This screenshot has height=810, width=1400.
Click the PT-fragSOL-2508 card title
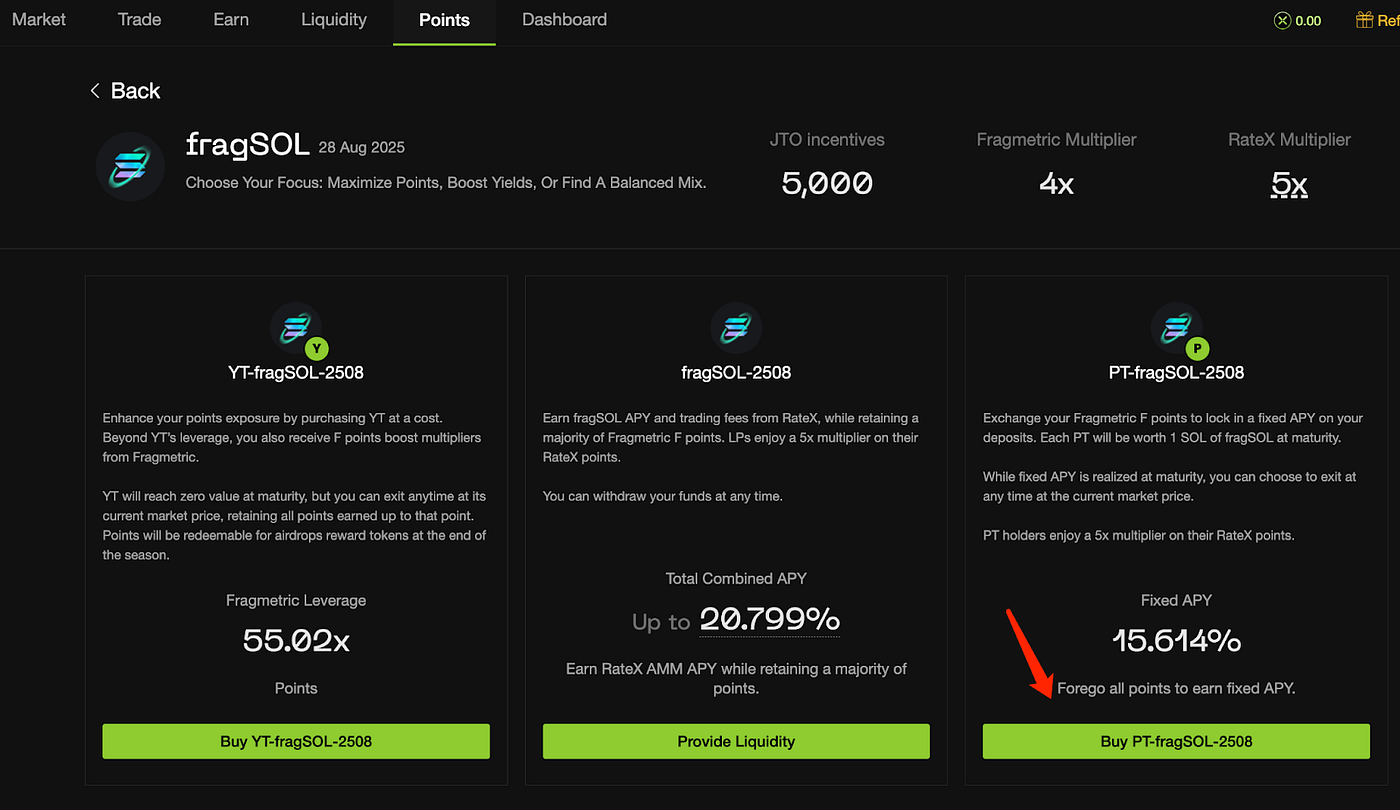click(x=1176, y=373)
